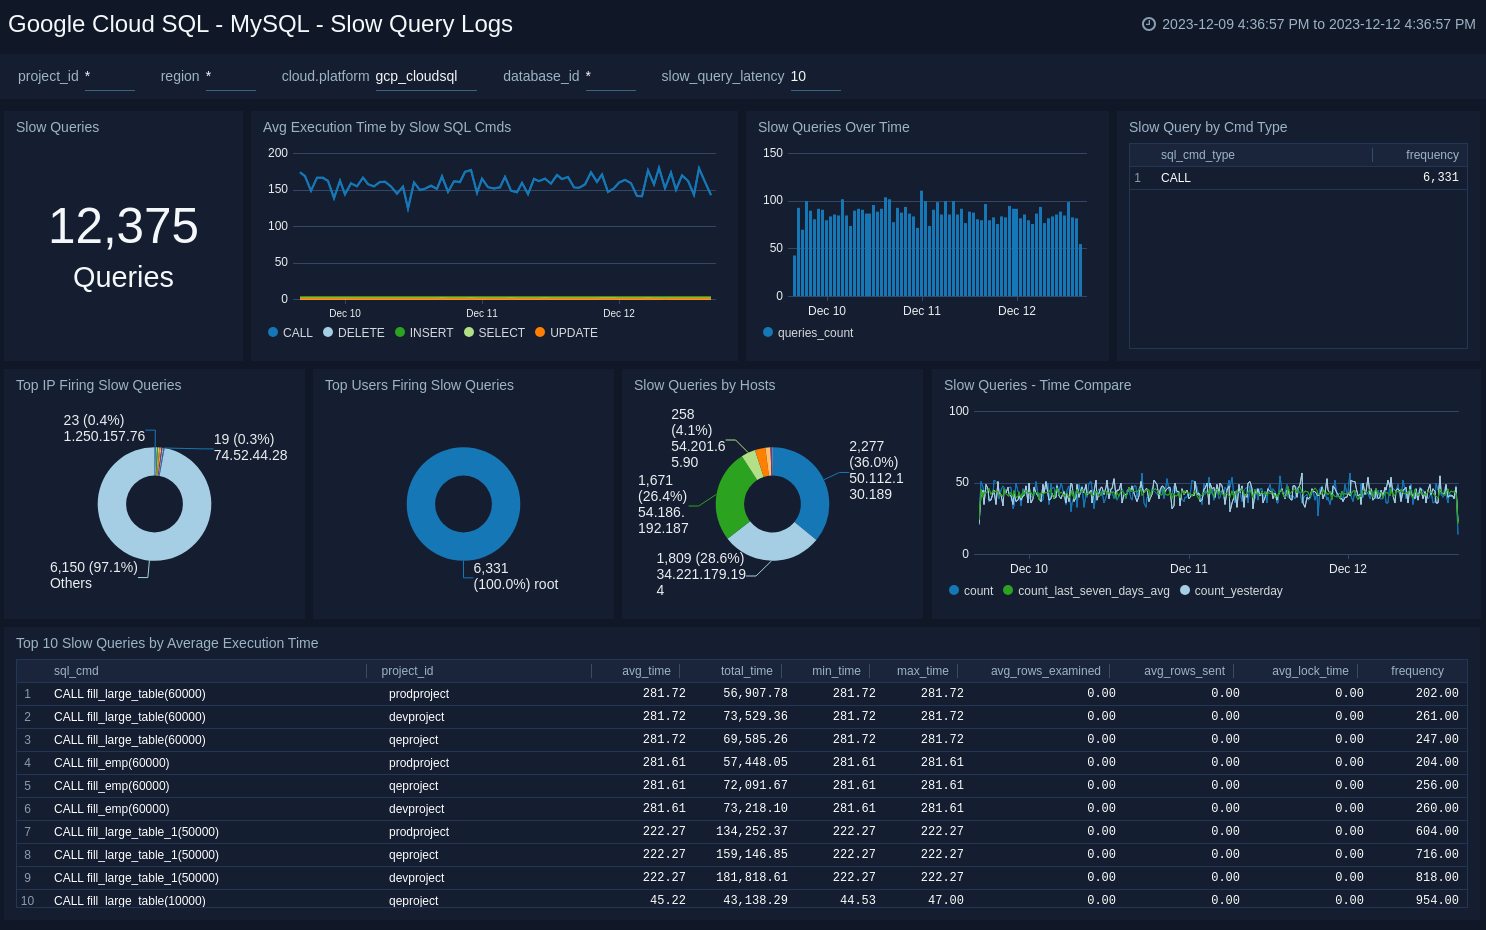
Task: Focus the region filter field
Action: [x=231, y=76]
